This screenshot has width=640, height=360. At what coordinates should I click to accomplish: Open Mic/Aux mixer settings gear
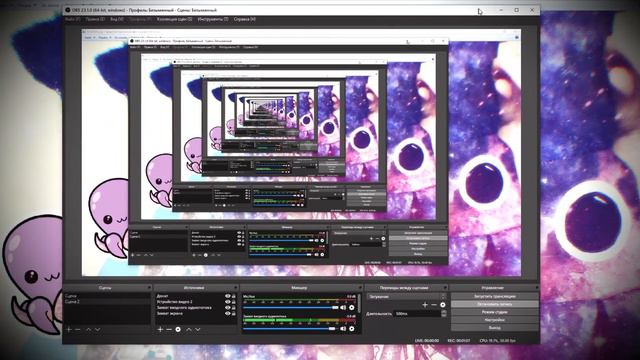click(x=351, y=307)
